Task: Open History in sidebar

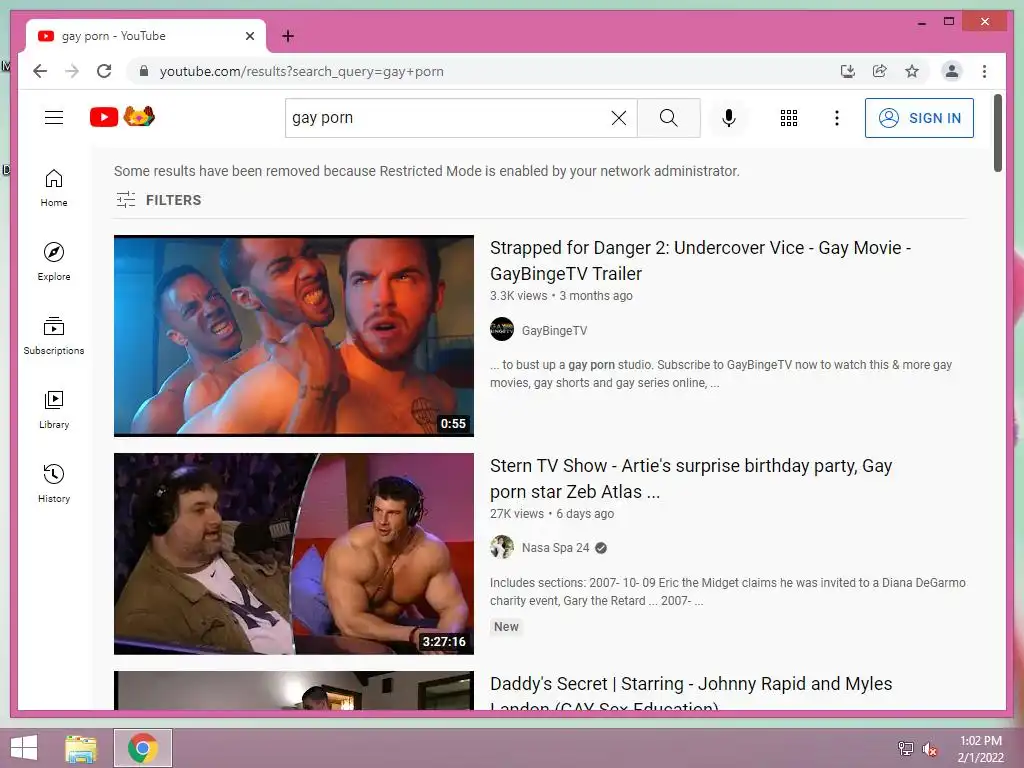Action: (x=54, y=483)
